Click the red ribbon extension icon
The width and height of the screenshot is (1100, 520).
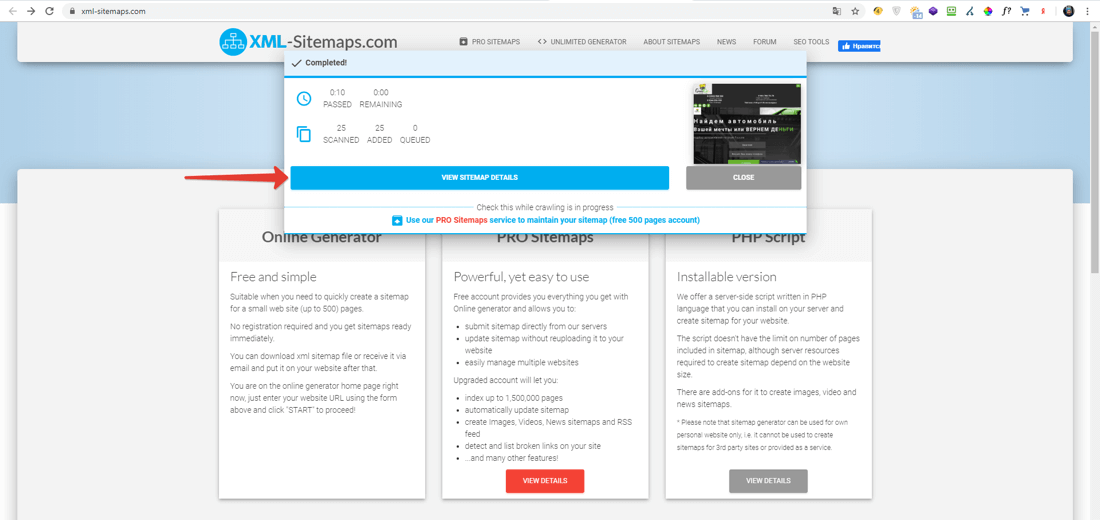click(1043, 11)
